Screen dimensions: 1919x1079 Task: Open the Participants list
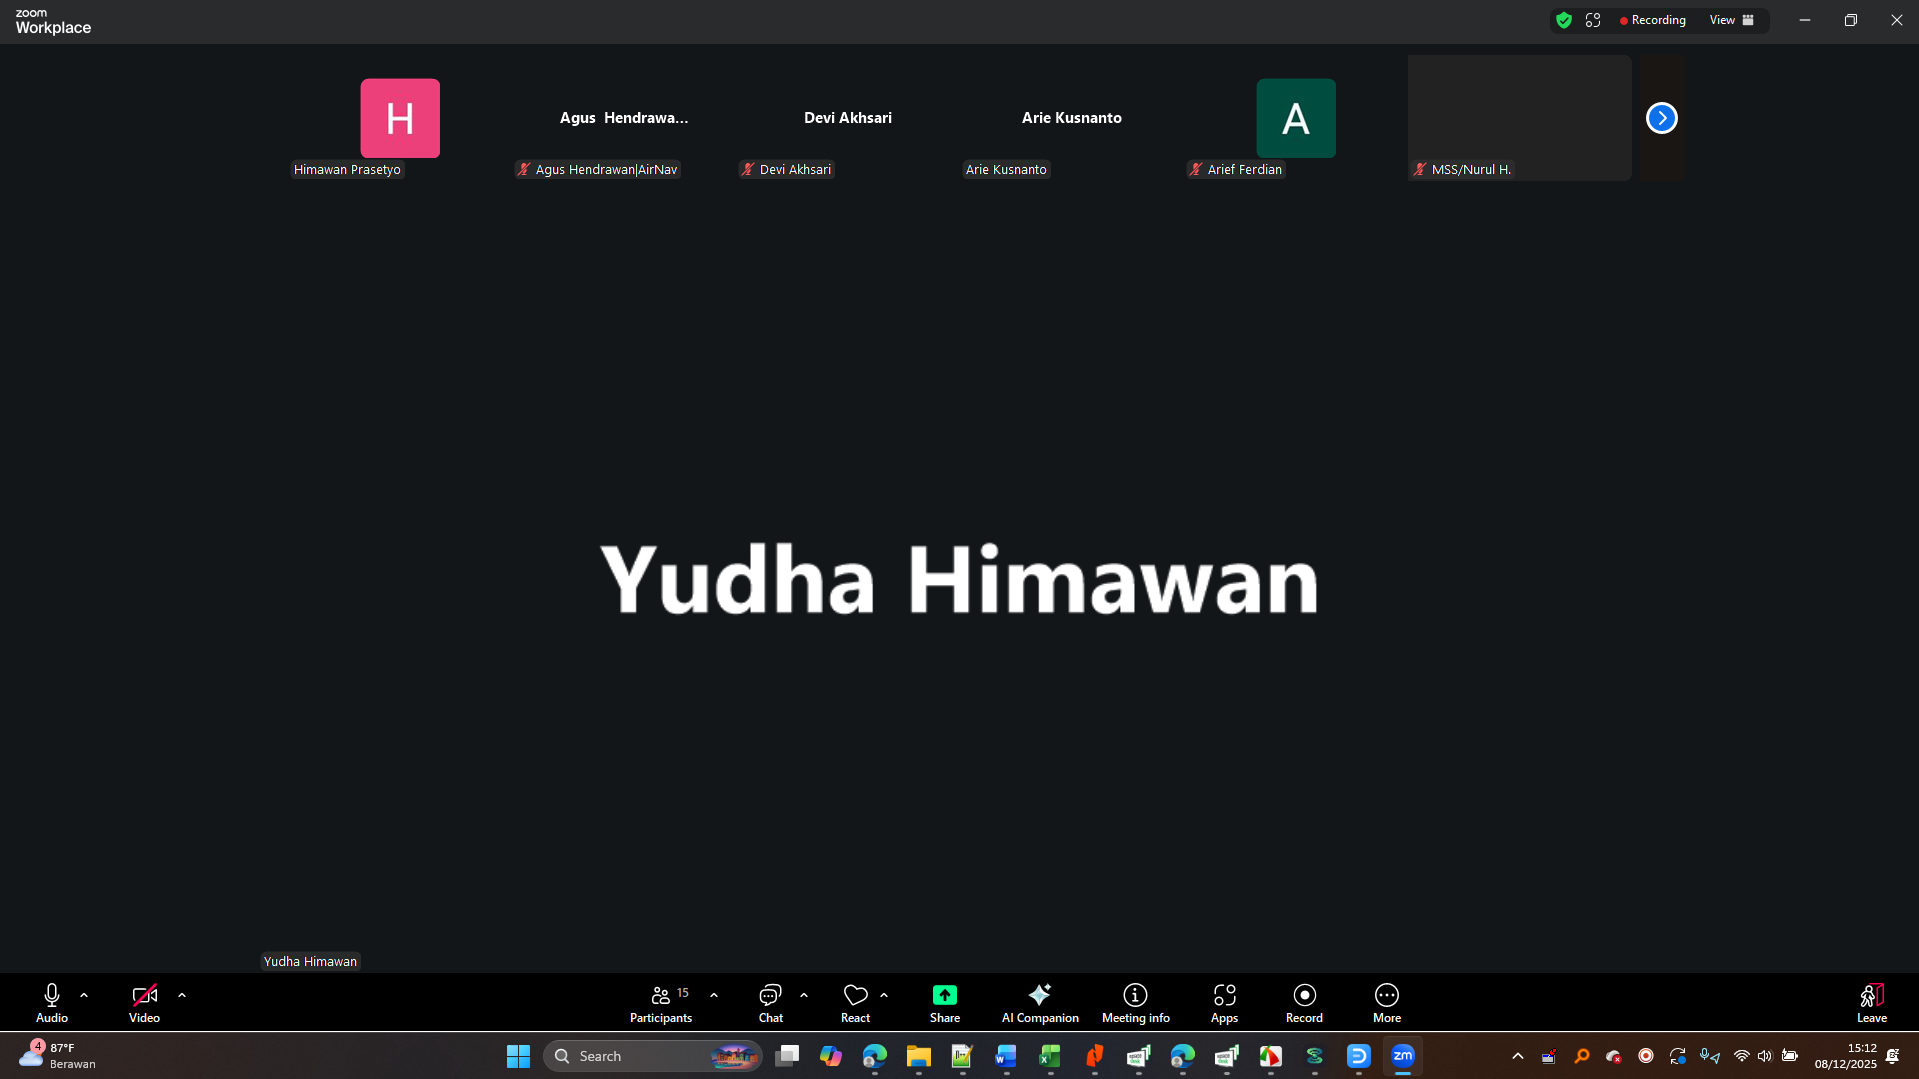[660, 1002]
